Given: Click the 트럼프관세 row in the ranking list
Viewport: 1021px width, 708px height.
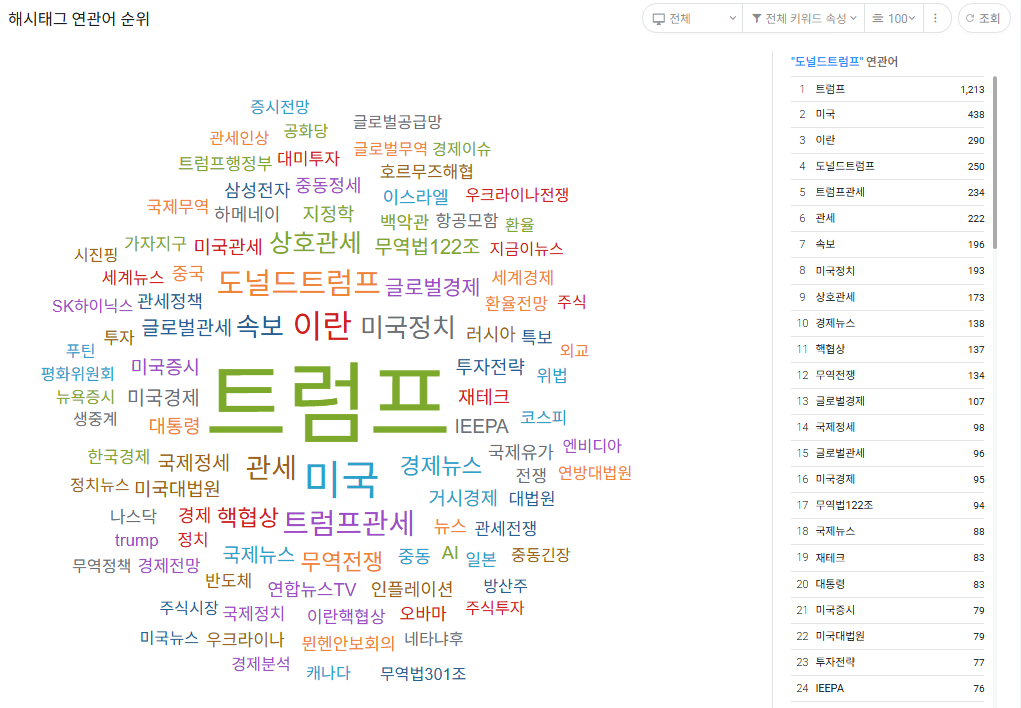Looking at the screenshot, I should point(890,192).
